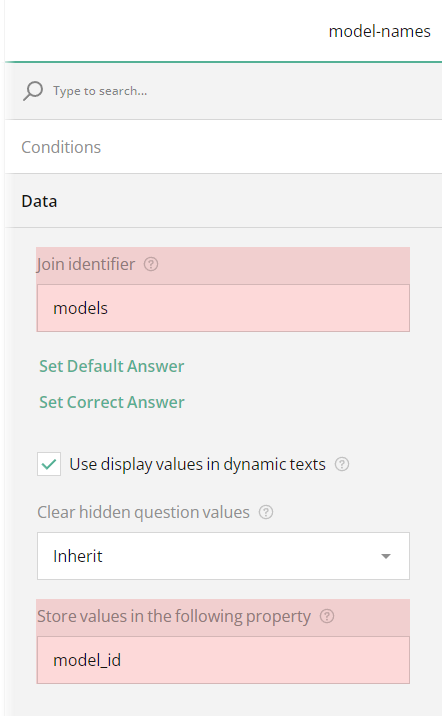Edit the property field containing model_id
Screen dimensions: 442x716
(x=223, y=660)
